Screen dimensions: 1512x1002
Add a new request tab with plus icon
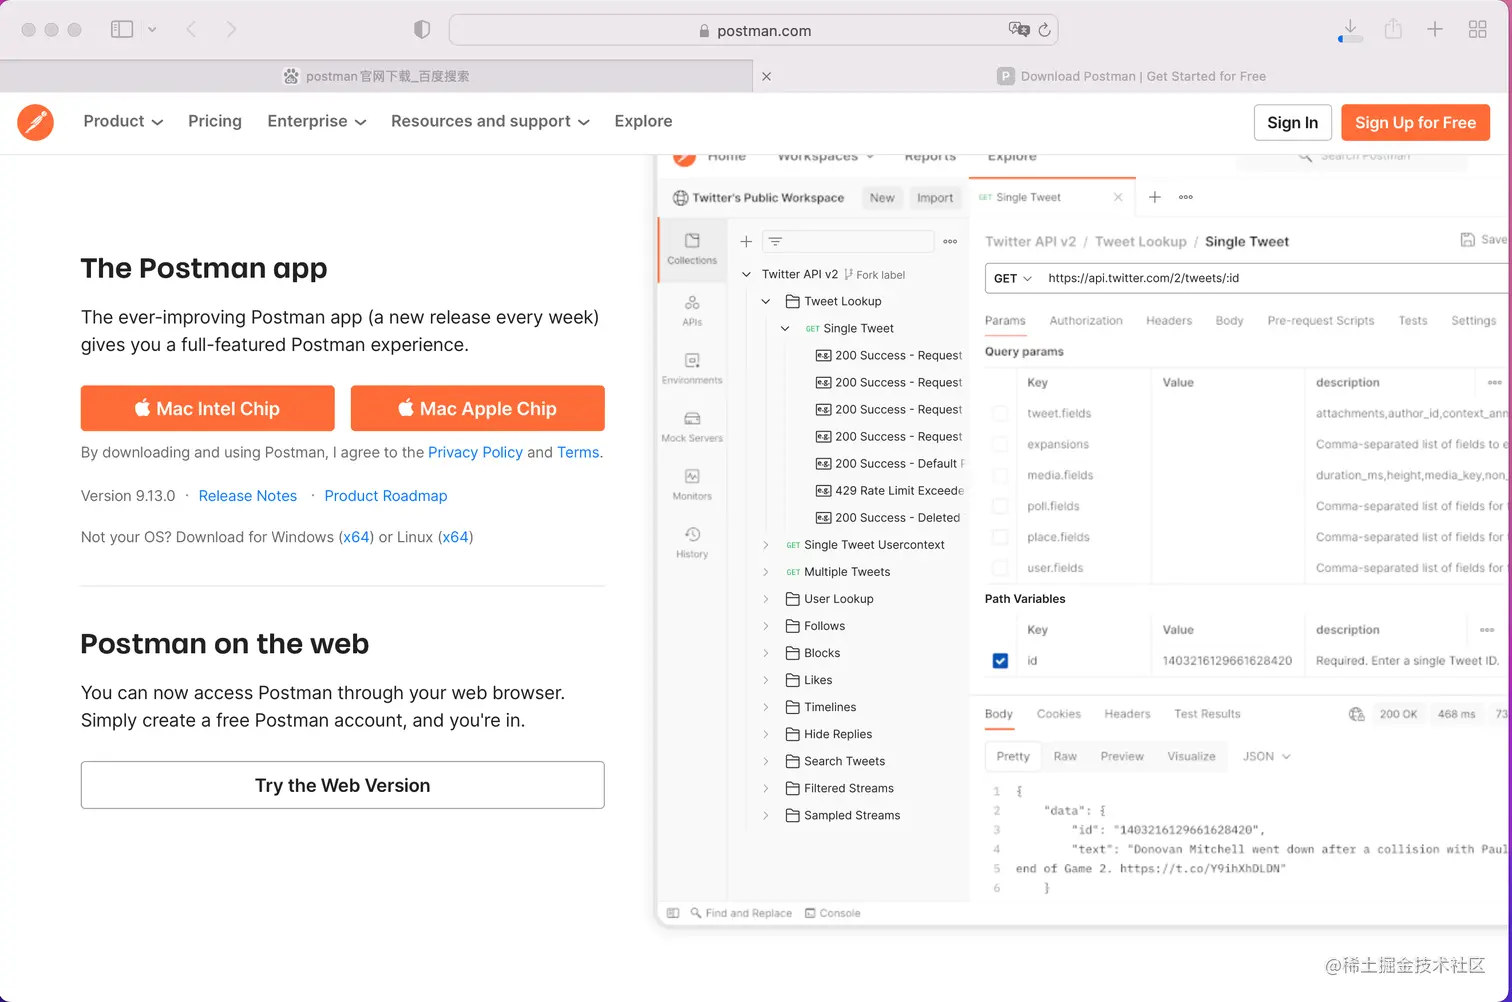coord(1154,197)
